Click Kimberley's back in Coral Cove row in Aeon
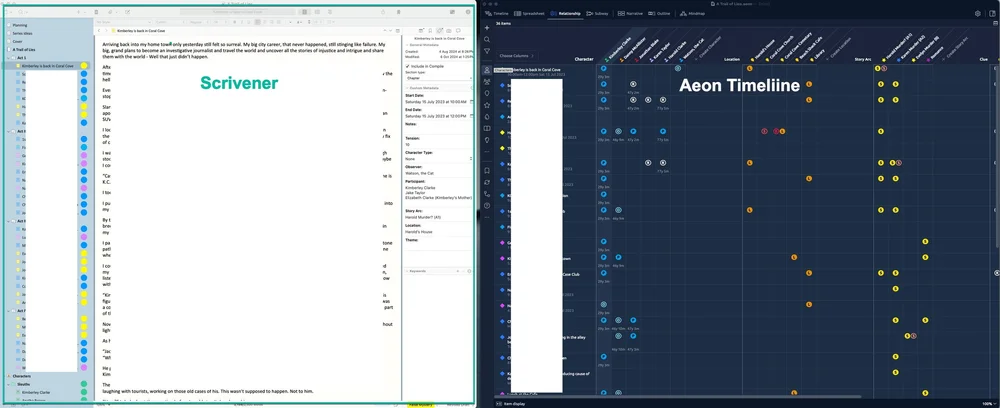The image size is (1000, 408). point(545,69)
